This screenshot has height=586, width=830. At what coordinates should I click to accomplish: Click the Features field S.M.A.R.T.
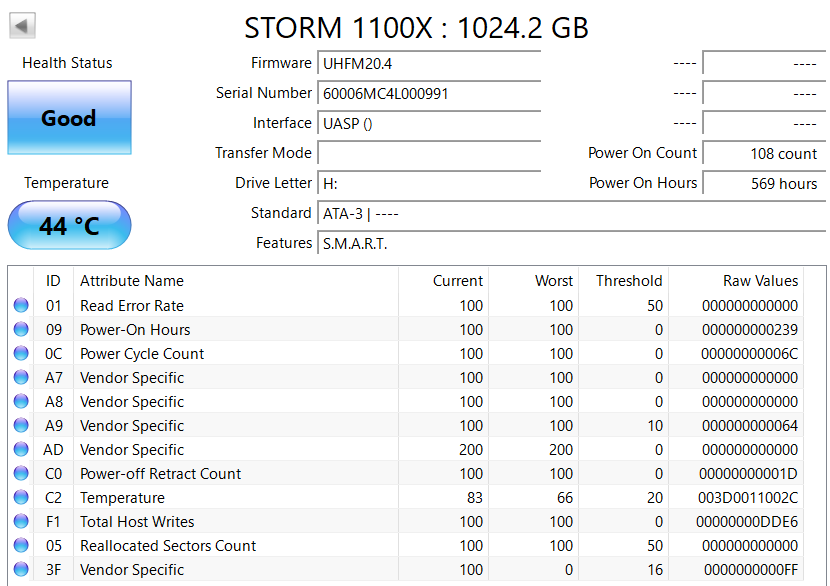(572, 244)
